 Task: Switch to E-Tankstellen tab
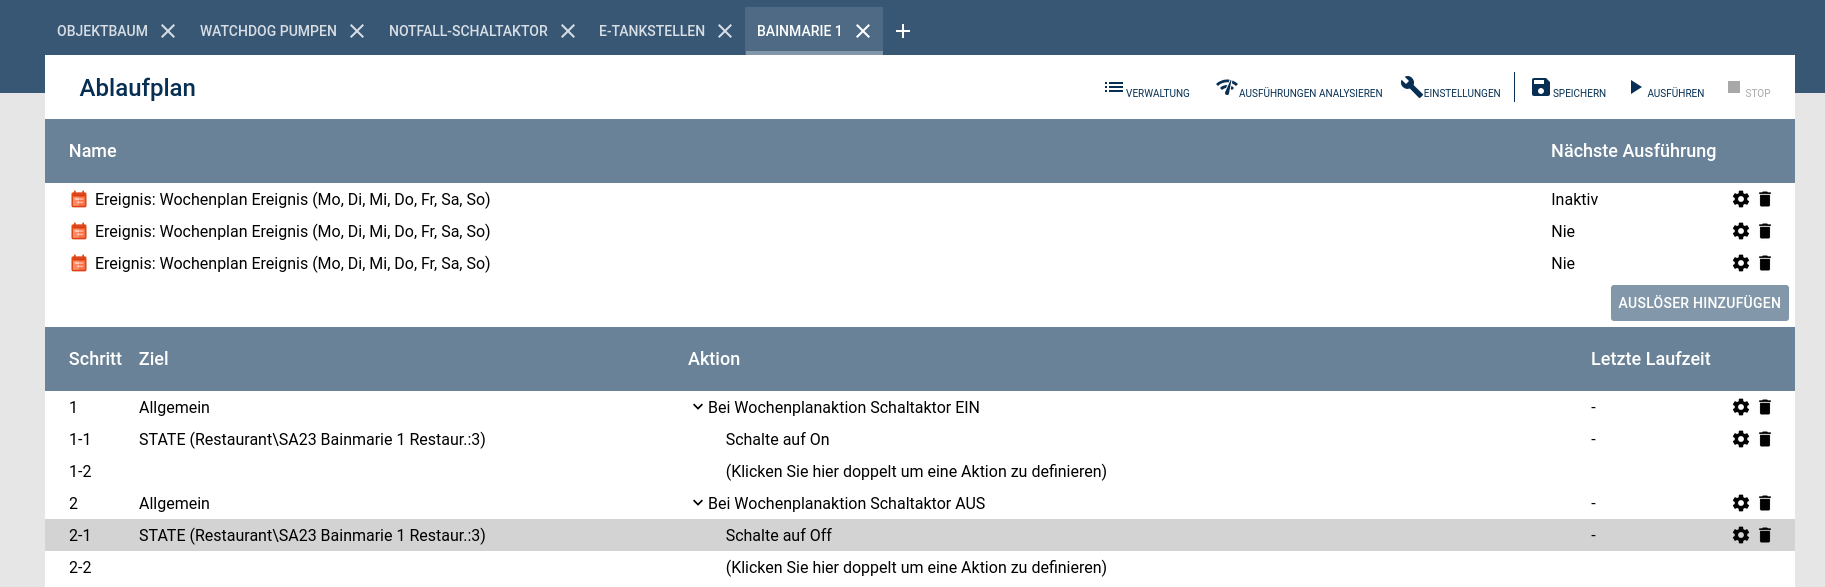[651, 31]
